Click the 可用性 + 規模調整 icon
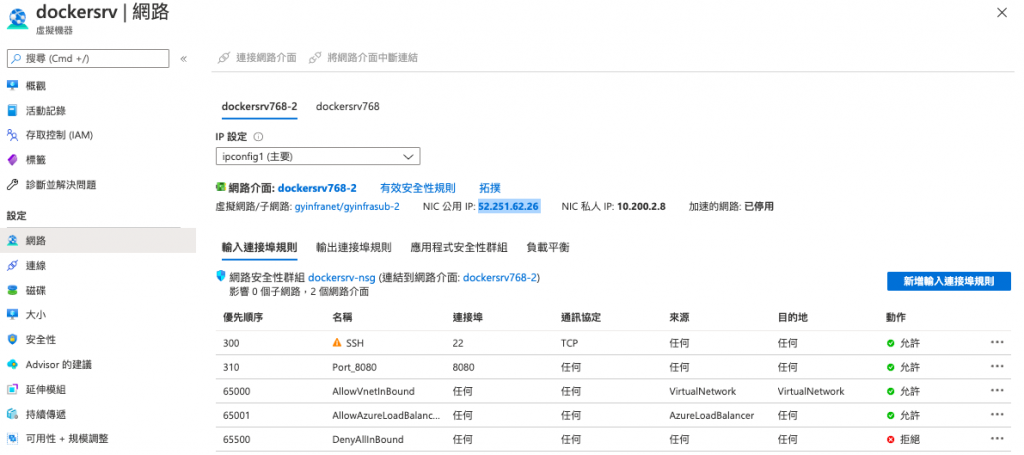The width and height of the screenshot is (1024, 455). click(12, 439)
